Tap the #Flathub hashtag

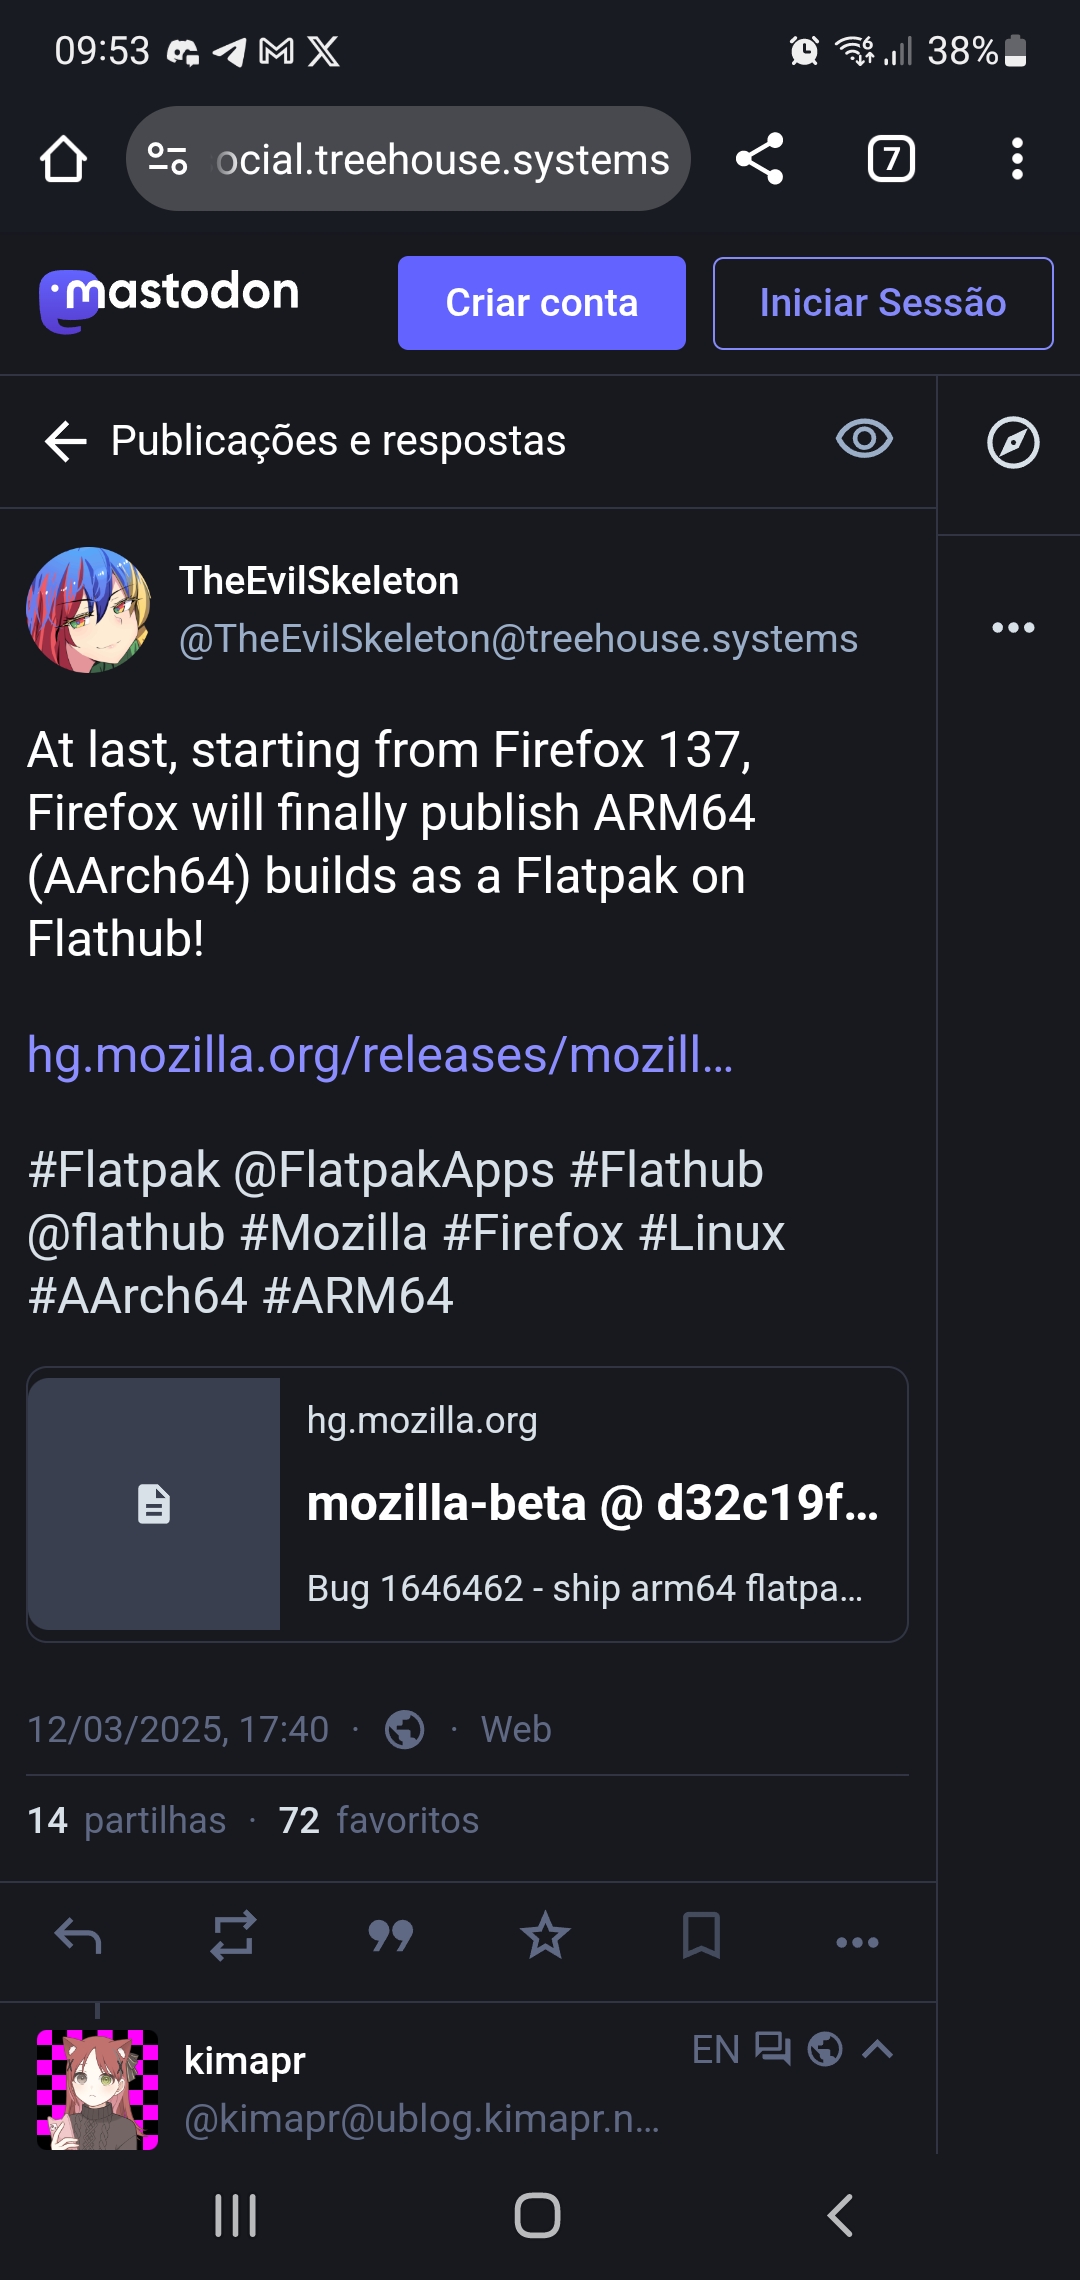point(666,1170)
